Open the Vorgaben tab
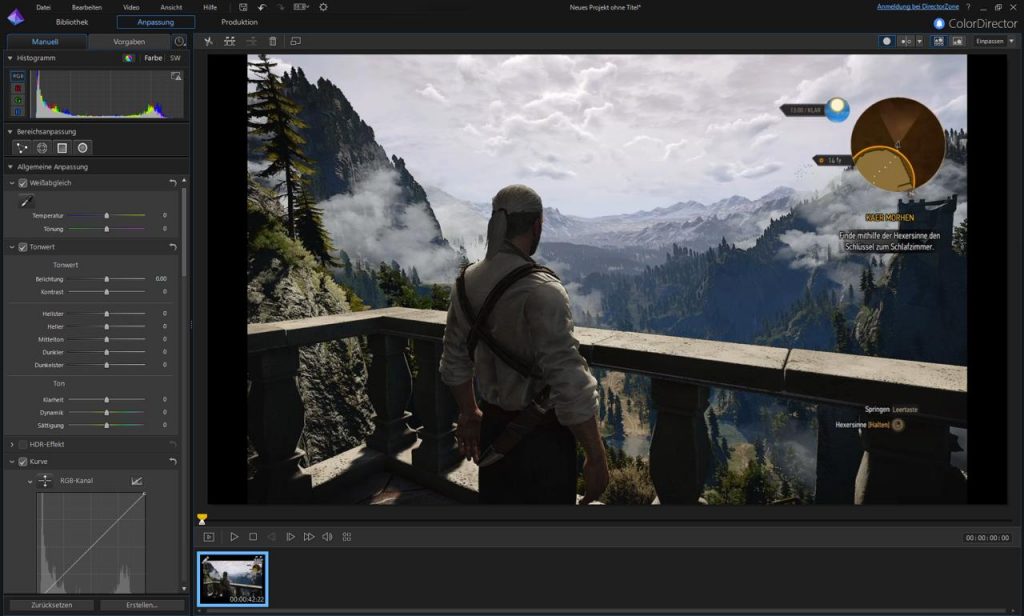 click(x=129, y=42)
